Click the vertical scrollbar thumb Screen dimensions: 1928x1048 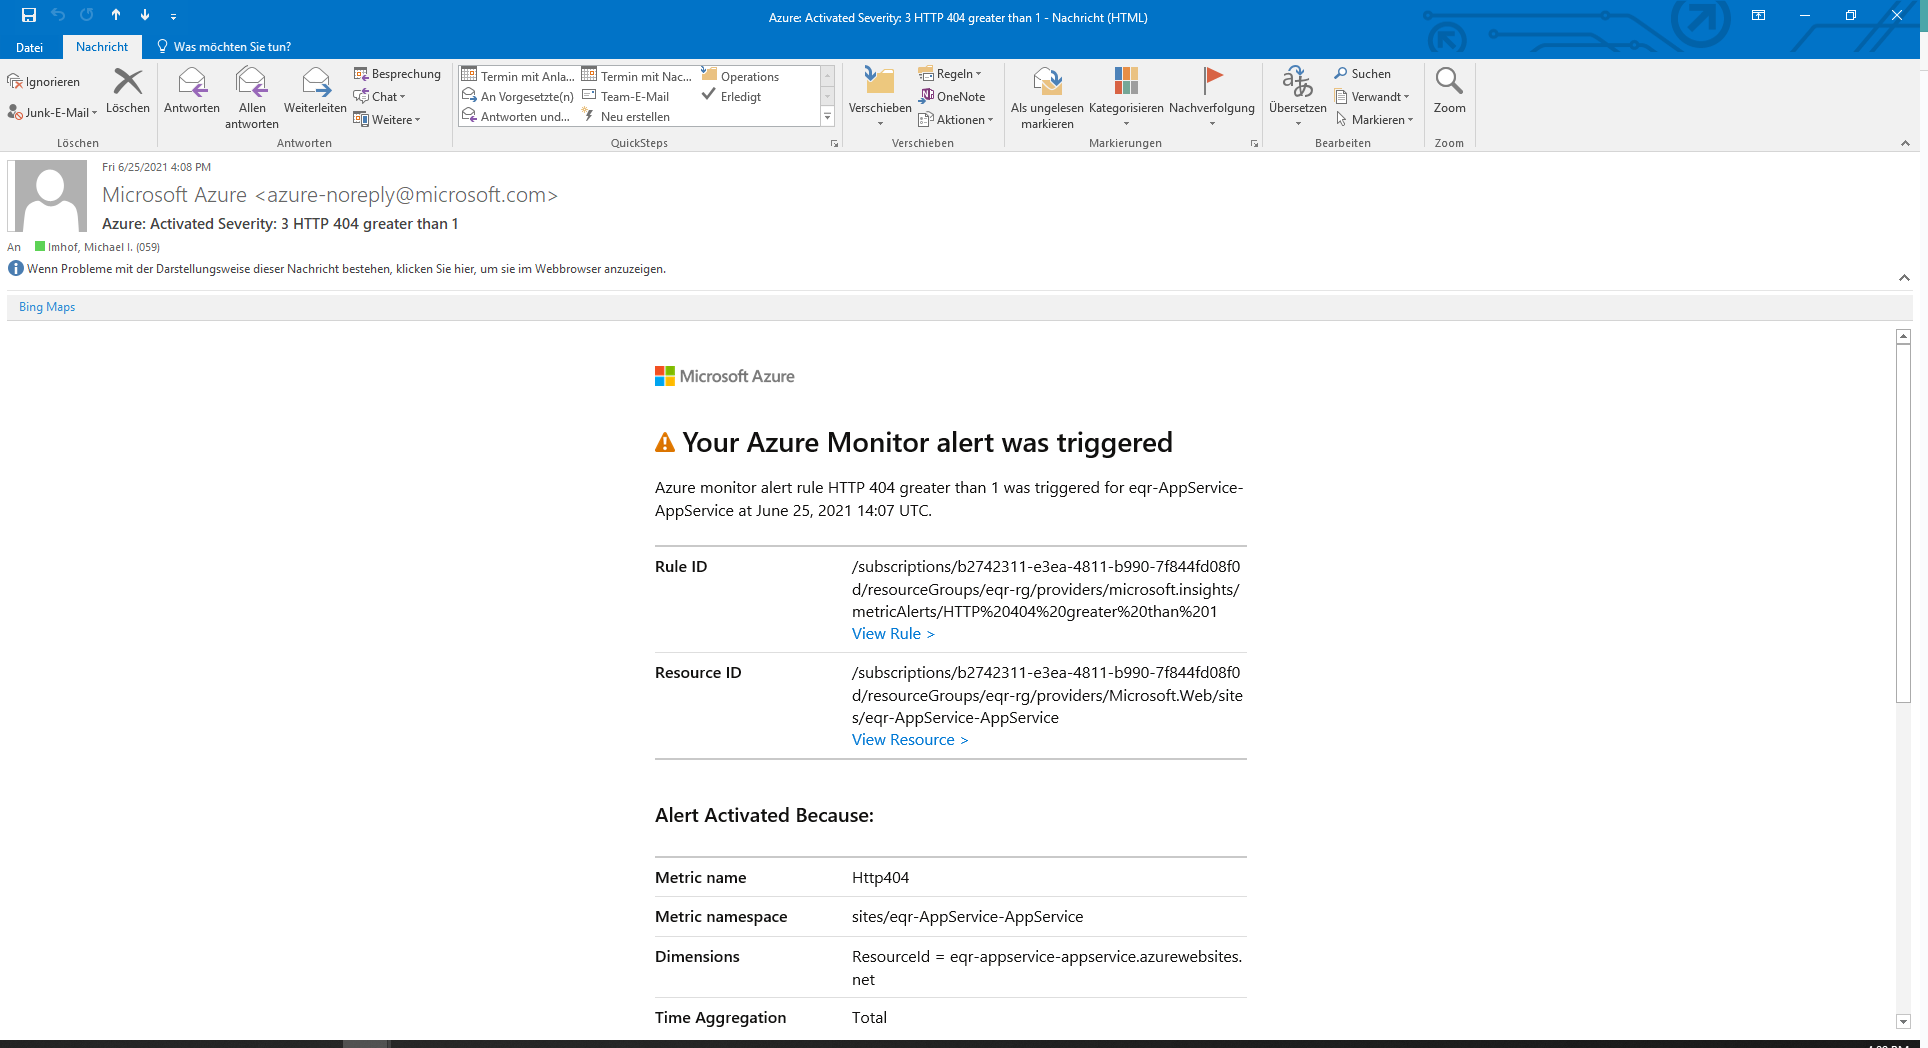[x=1904, y=525]
